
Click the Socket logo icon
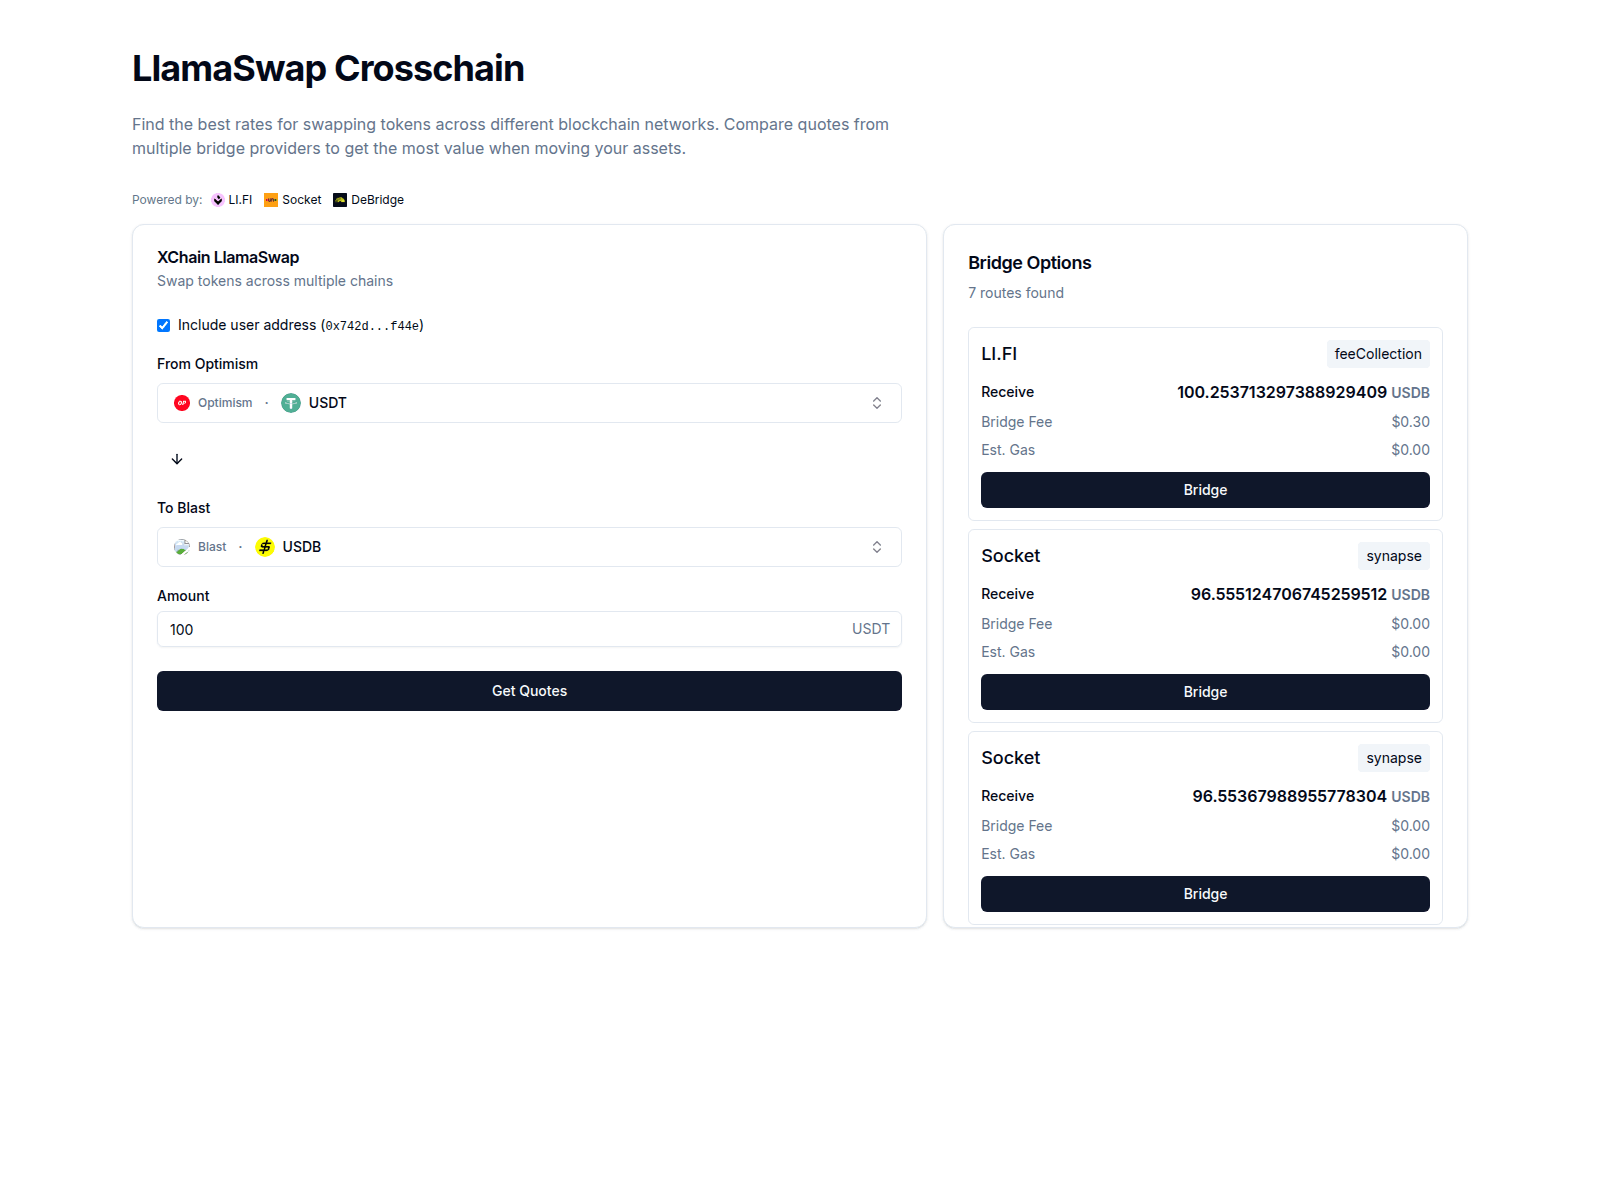pyautogui.click(x=271, y=200)
